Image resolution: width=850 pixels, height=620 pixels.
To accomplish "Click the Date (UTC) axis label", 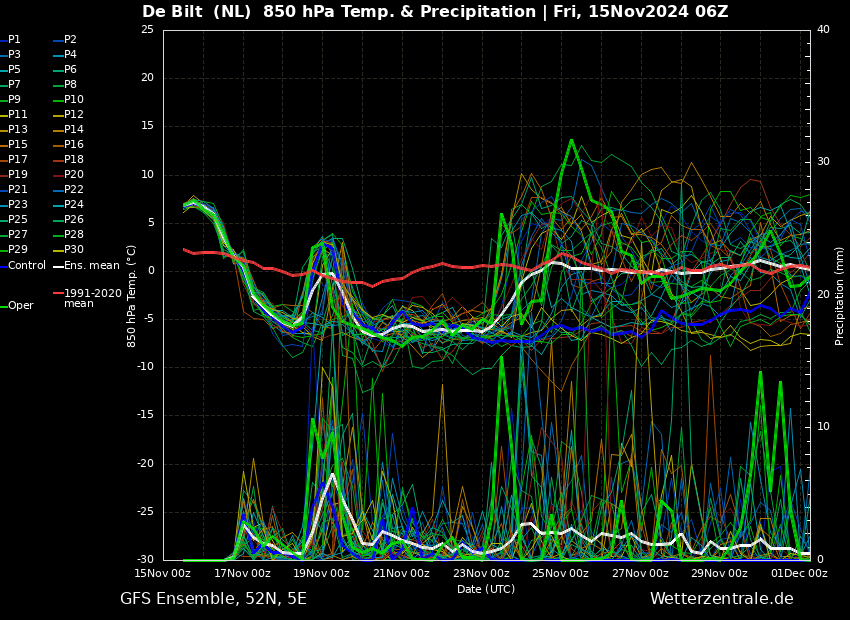I will (486, 589).
